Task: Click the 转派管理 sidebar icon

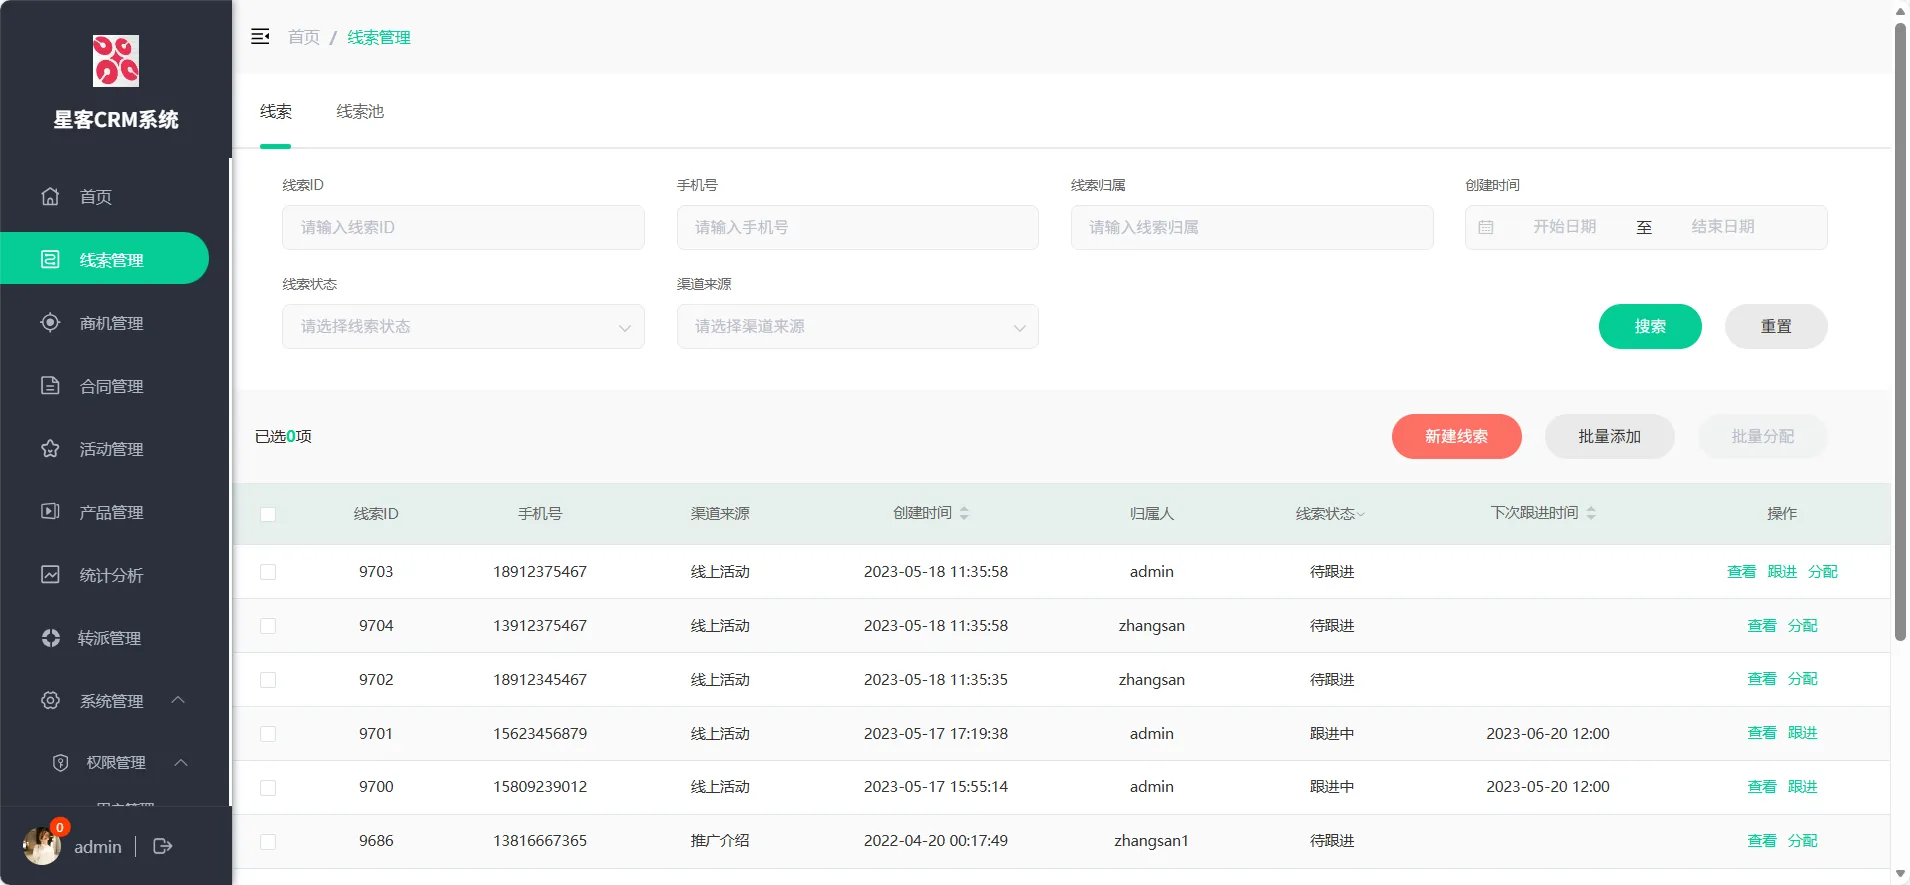Action: [50, 637]
